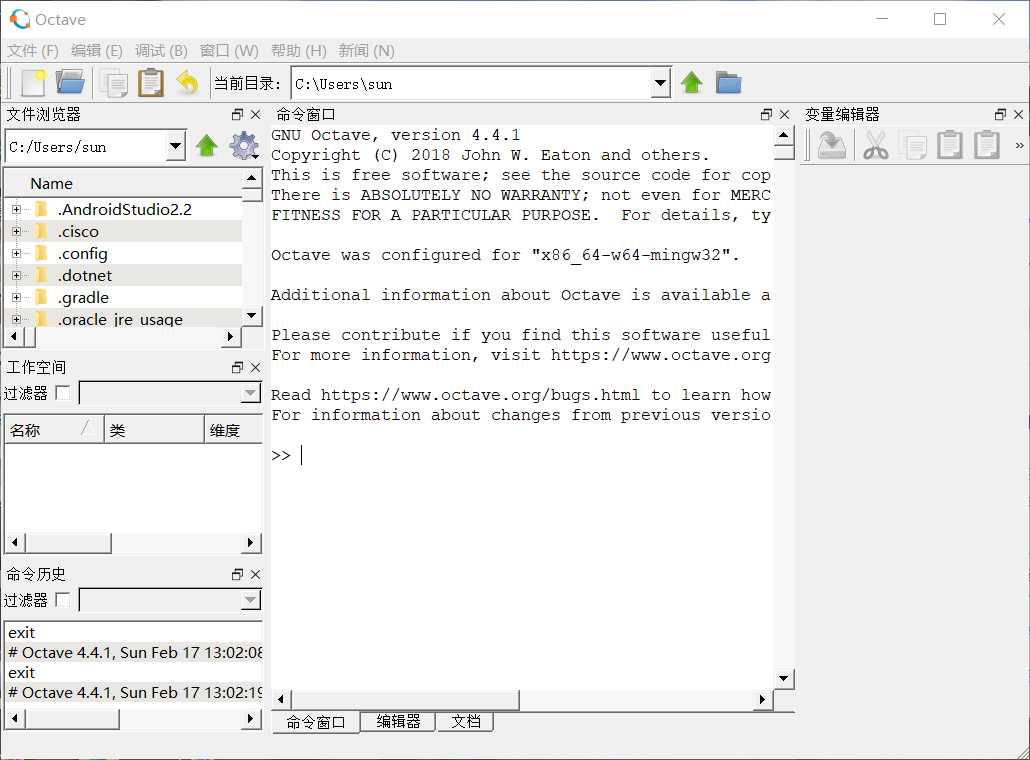
Task: Sort workspace by 维度 column
Action: (234, 430)
